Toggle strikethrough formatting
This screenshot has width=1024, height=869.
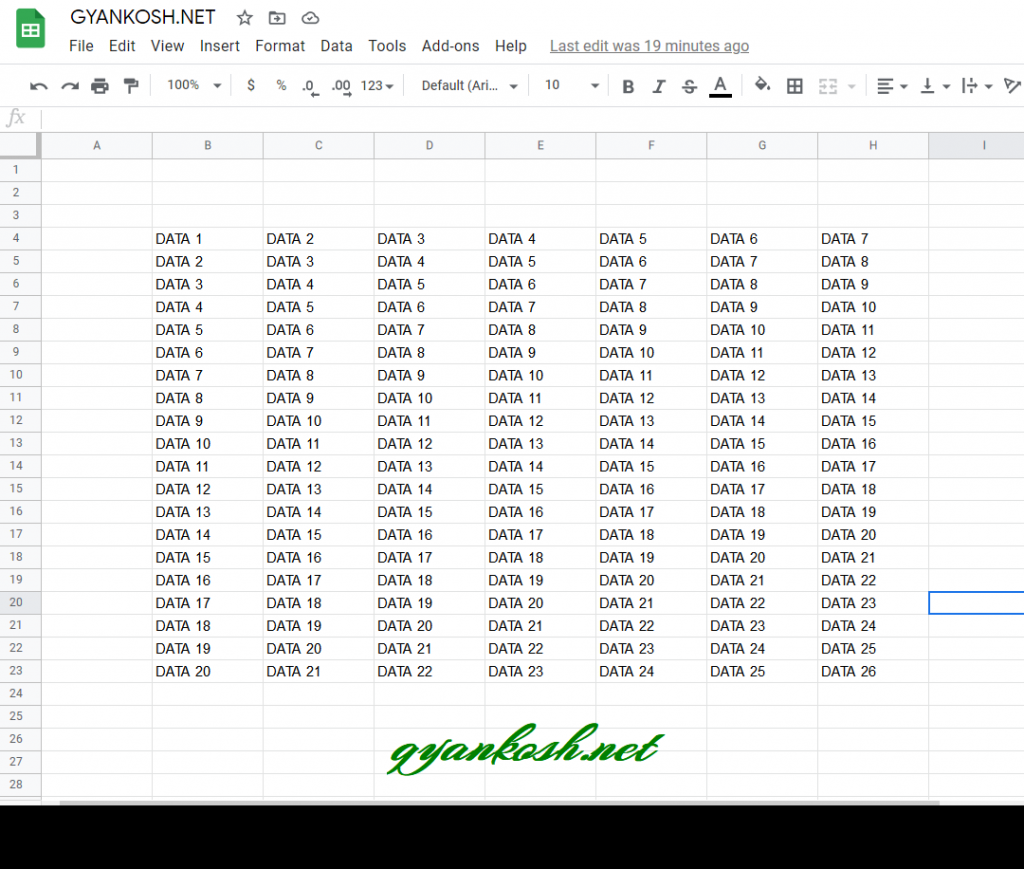point(689,85)
